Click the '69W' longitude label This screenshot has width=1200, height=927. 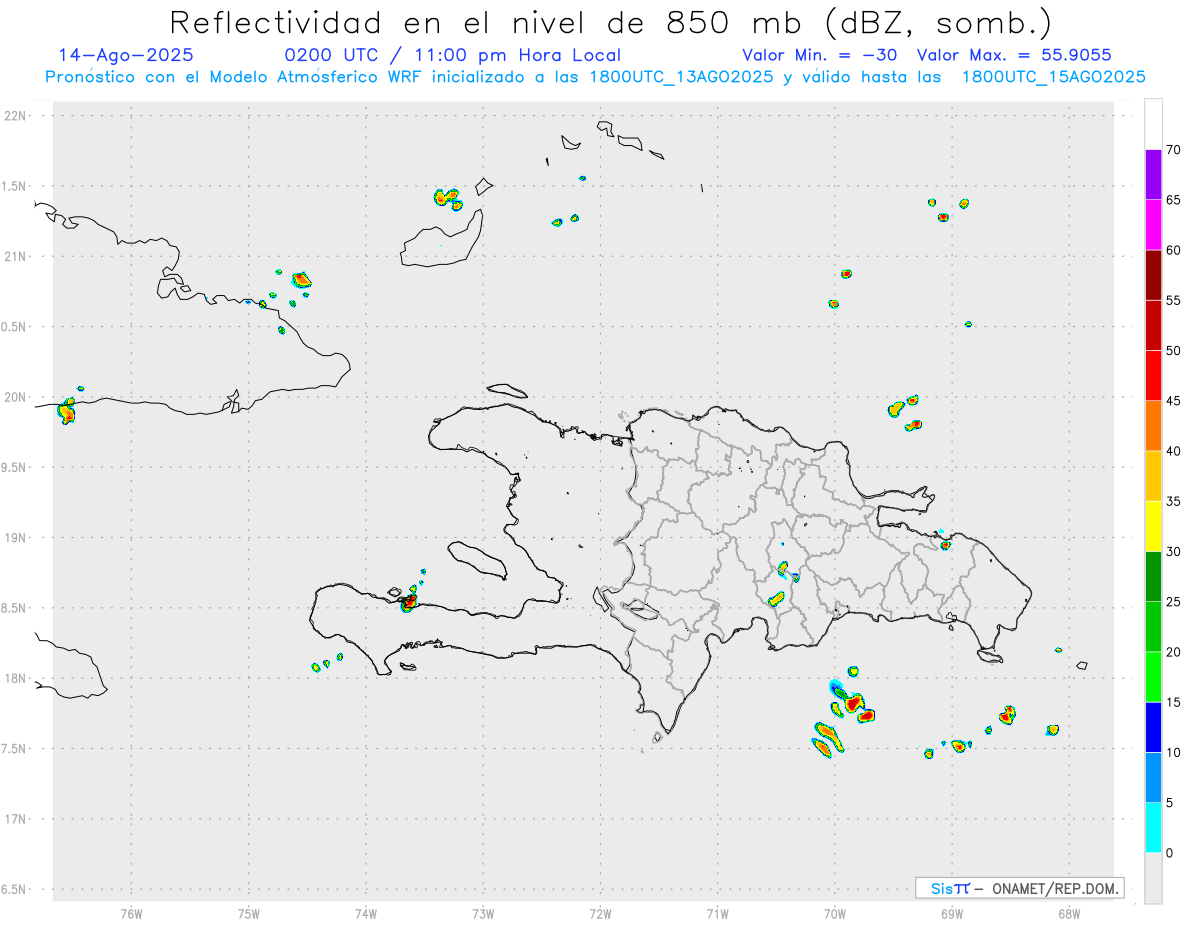click(x=951, y=914)
